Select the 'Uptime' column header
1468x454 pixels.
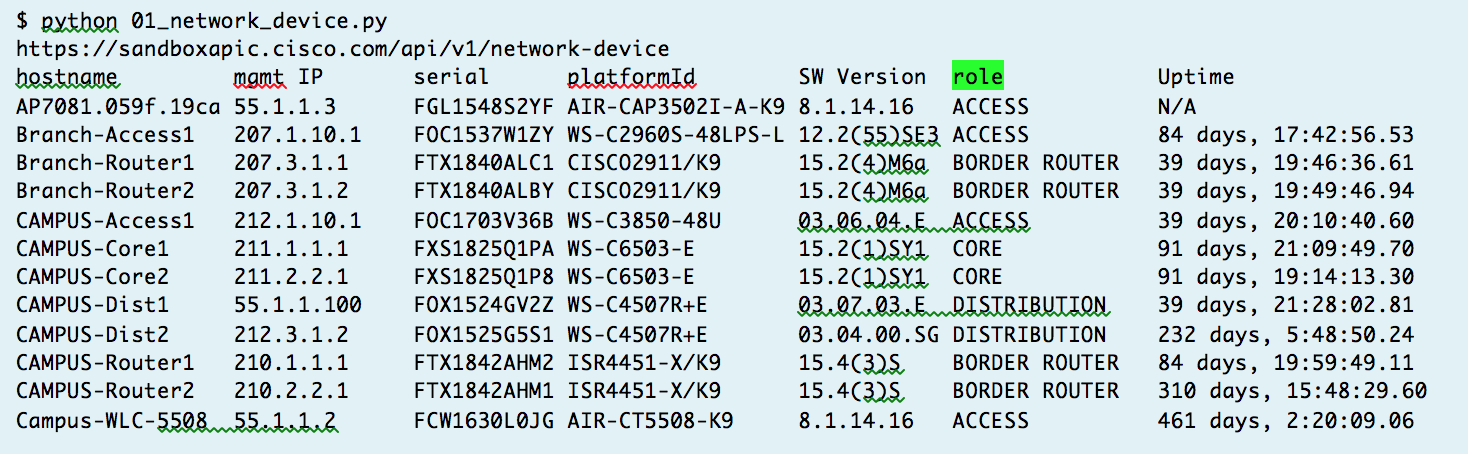point(1196,77)
